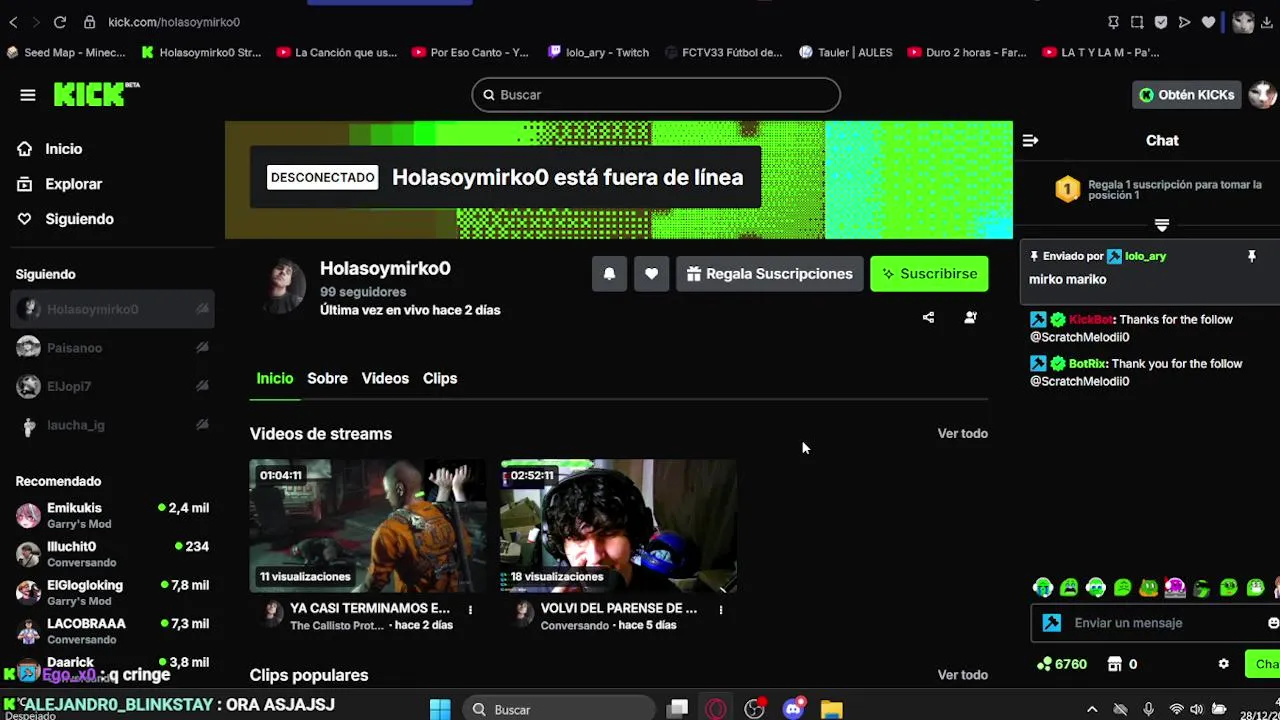This screenshot has width=1280, height=720.
Task: Open the Seed Map - Minecraft bookmark
Action: (x=66, y=52)
